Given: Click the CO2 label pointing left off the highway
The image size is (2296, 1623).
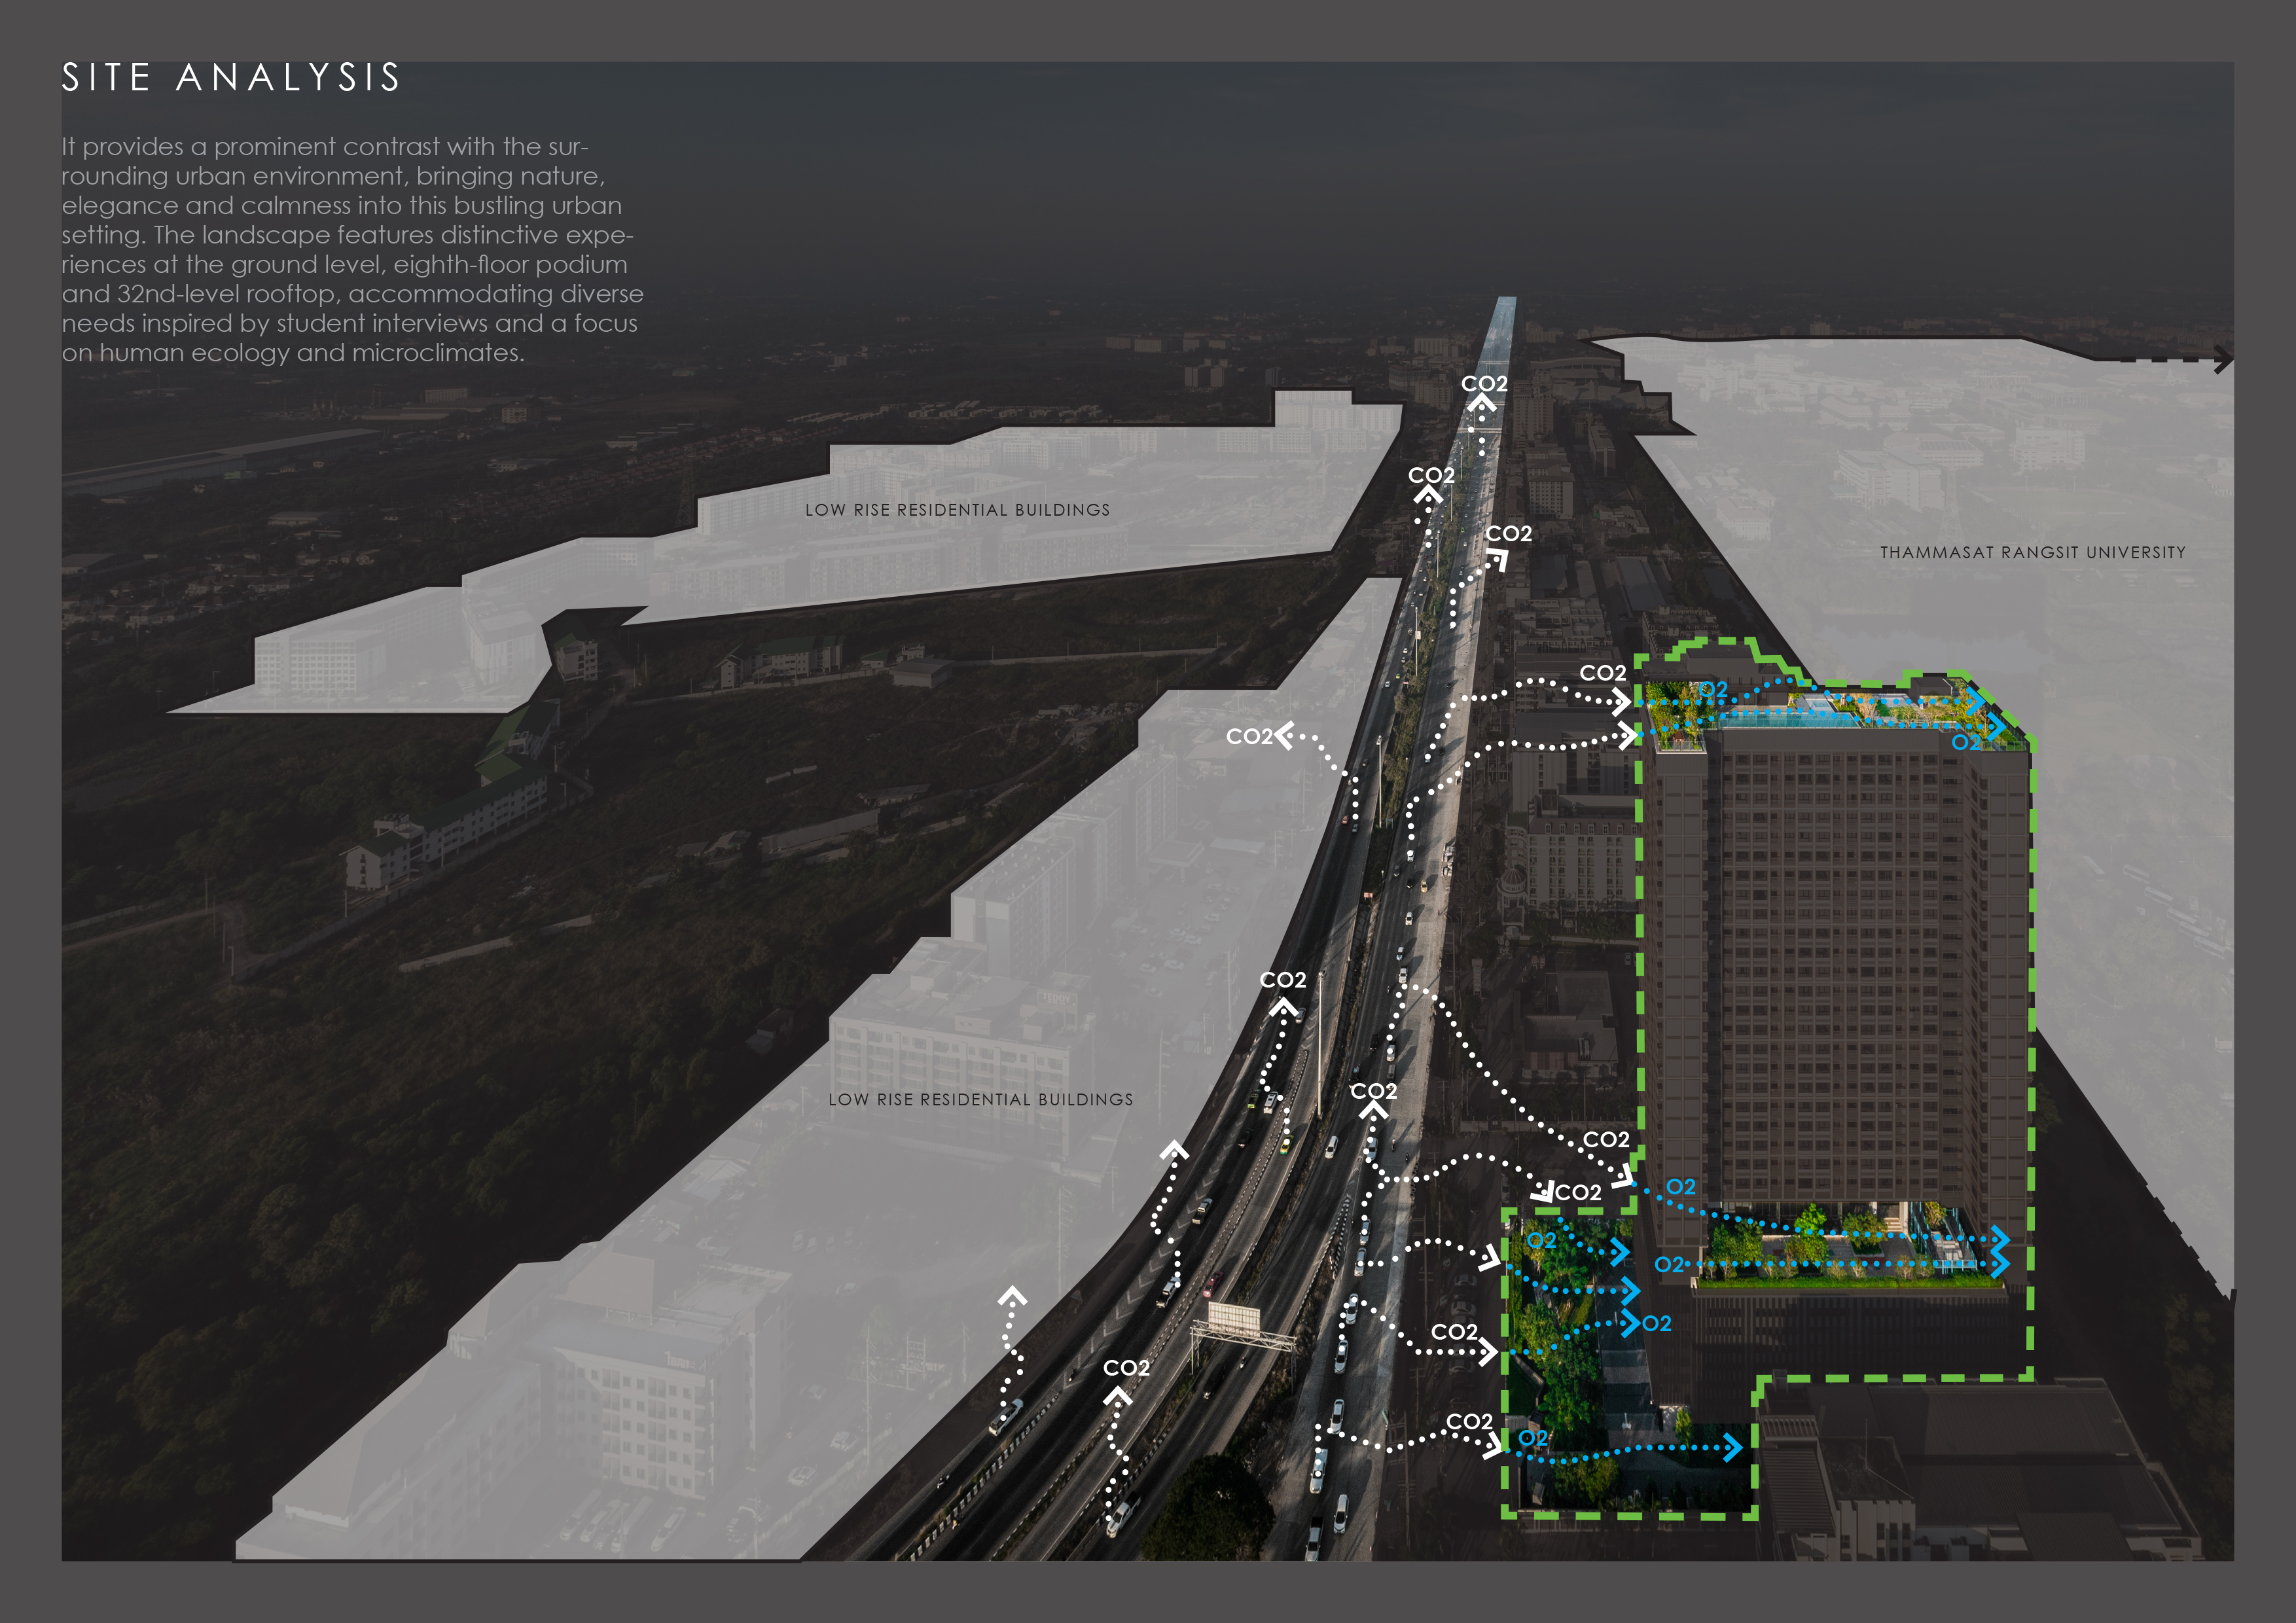Looking at the screenshot, I should point(1249,737).
